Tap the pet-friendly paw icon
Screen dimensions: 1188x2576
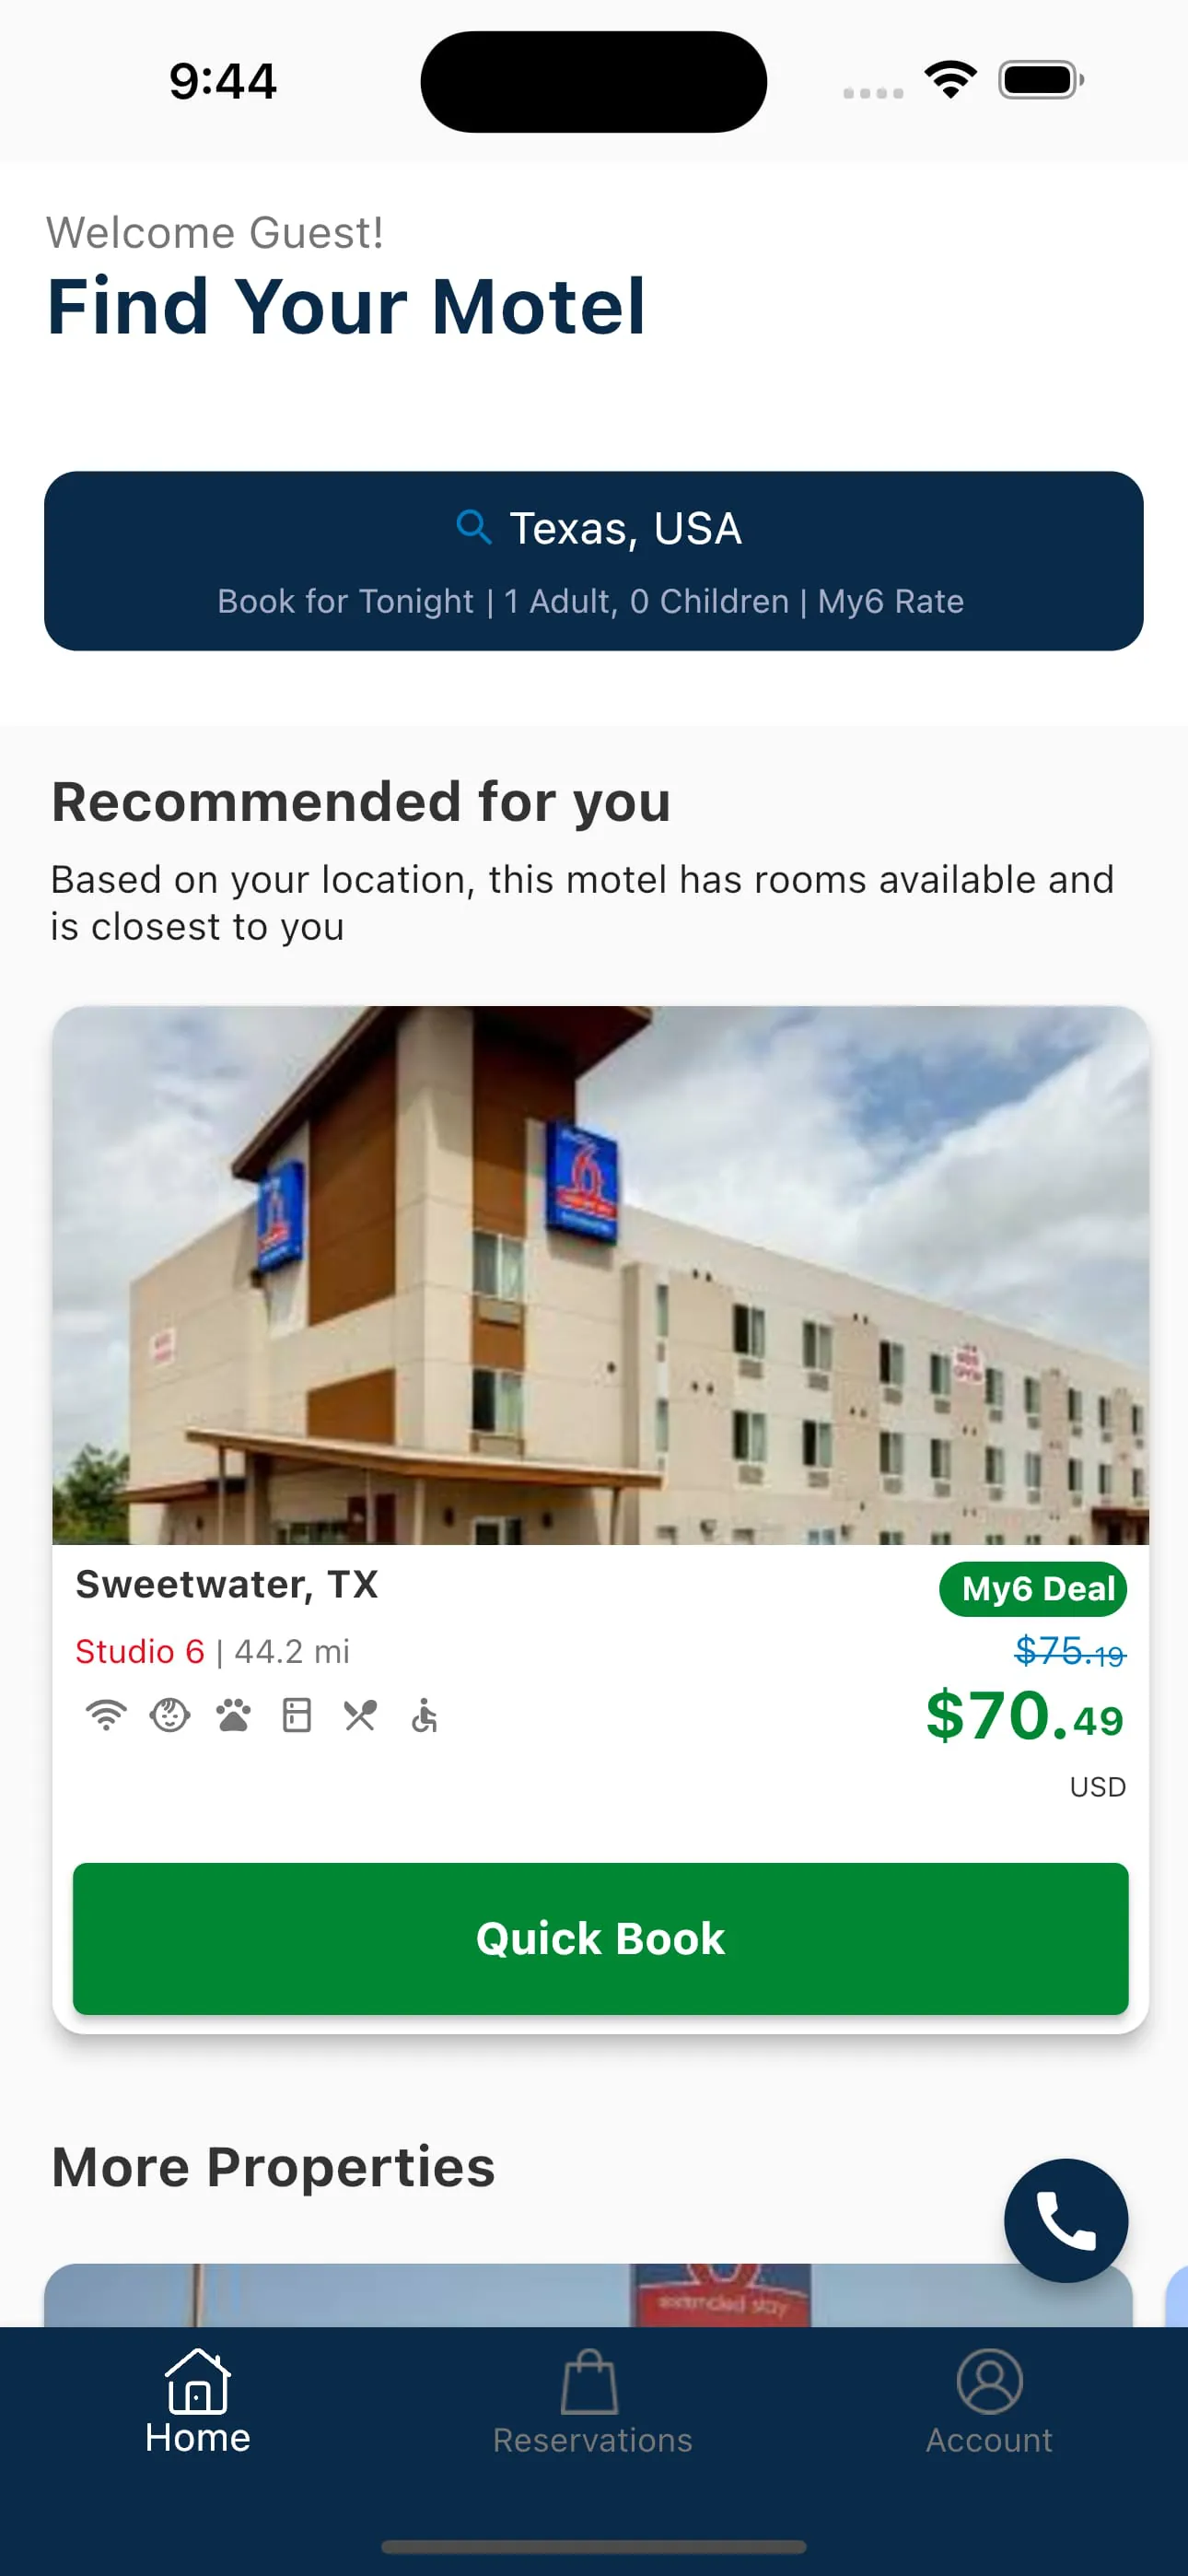click(x=233, y=1715)
